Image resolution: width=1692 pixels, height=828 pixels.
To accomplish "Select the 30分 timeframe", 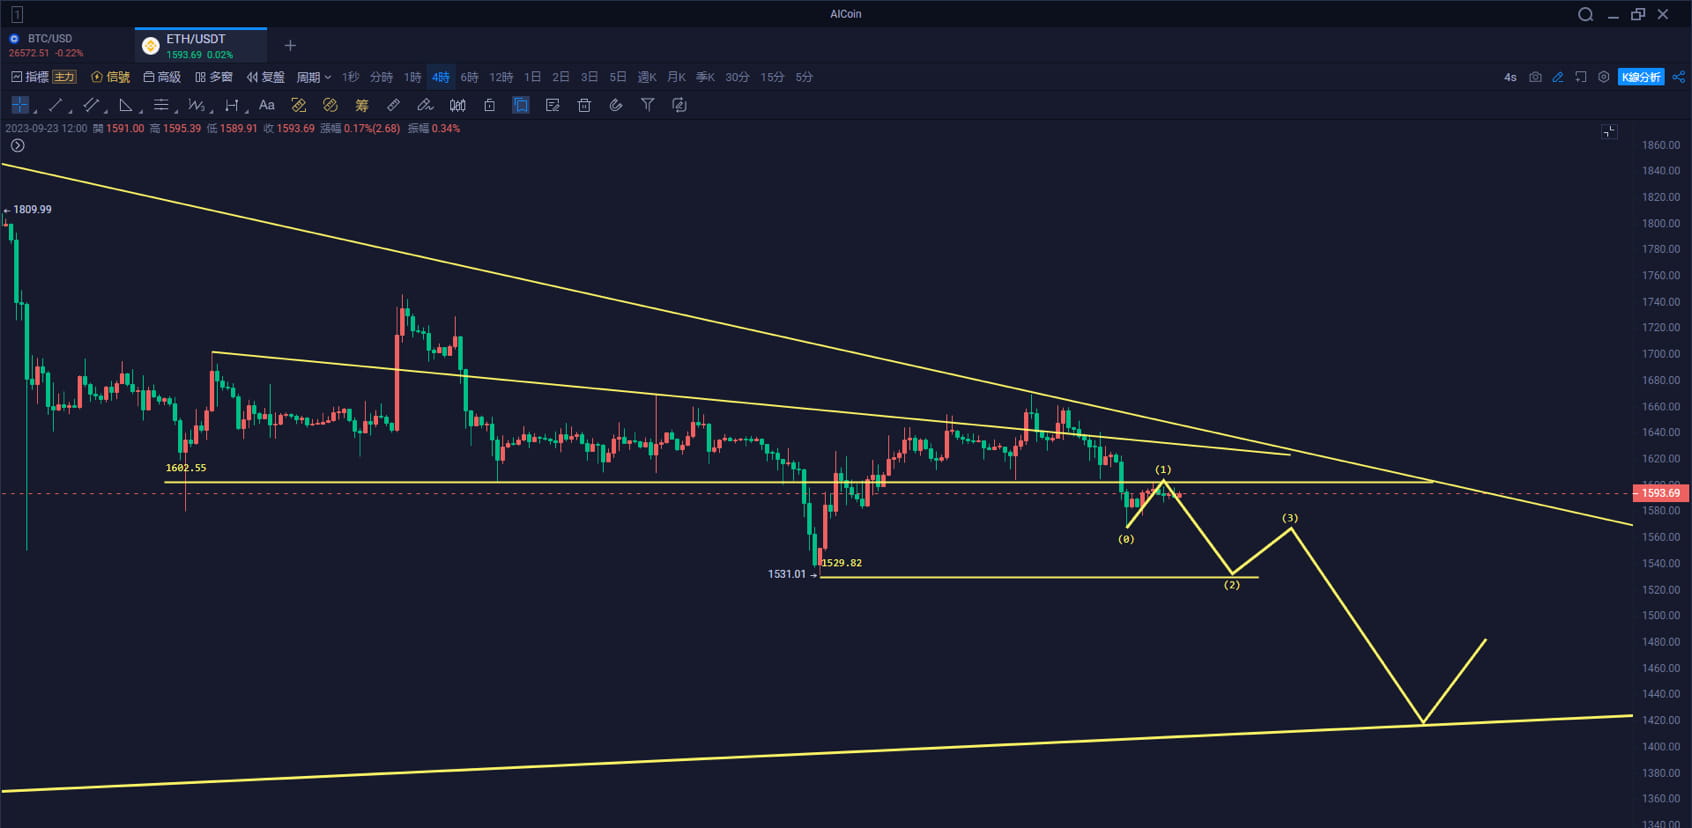I will point(737,77).
